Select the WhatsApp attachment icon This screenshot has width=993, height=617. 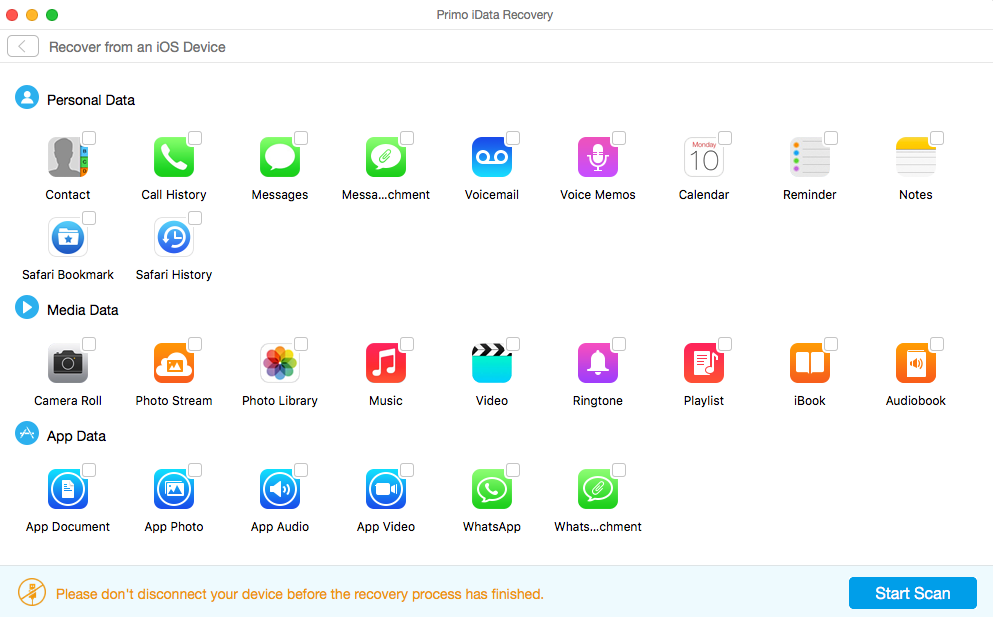(597, 489)
